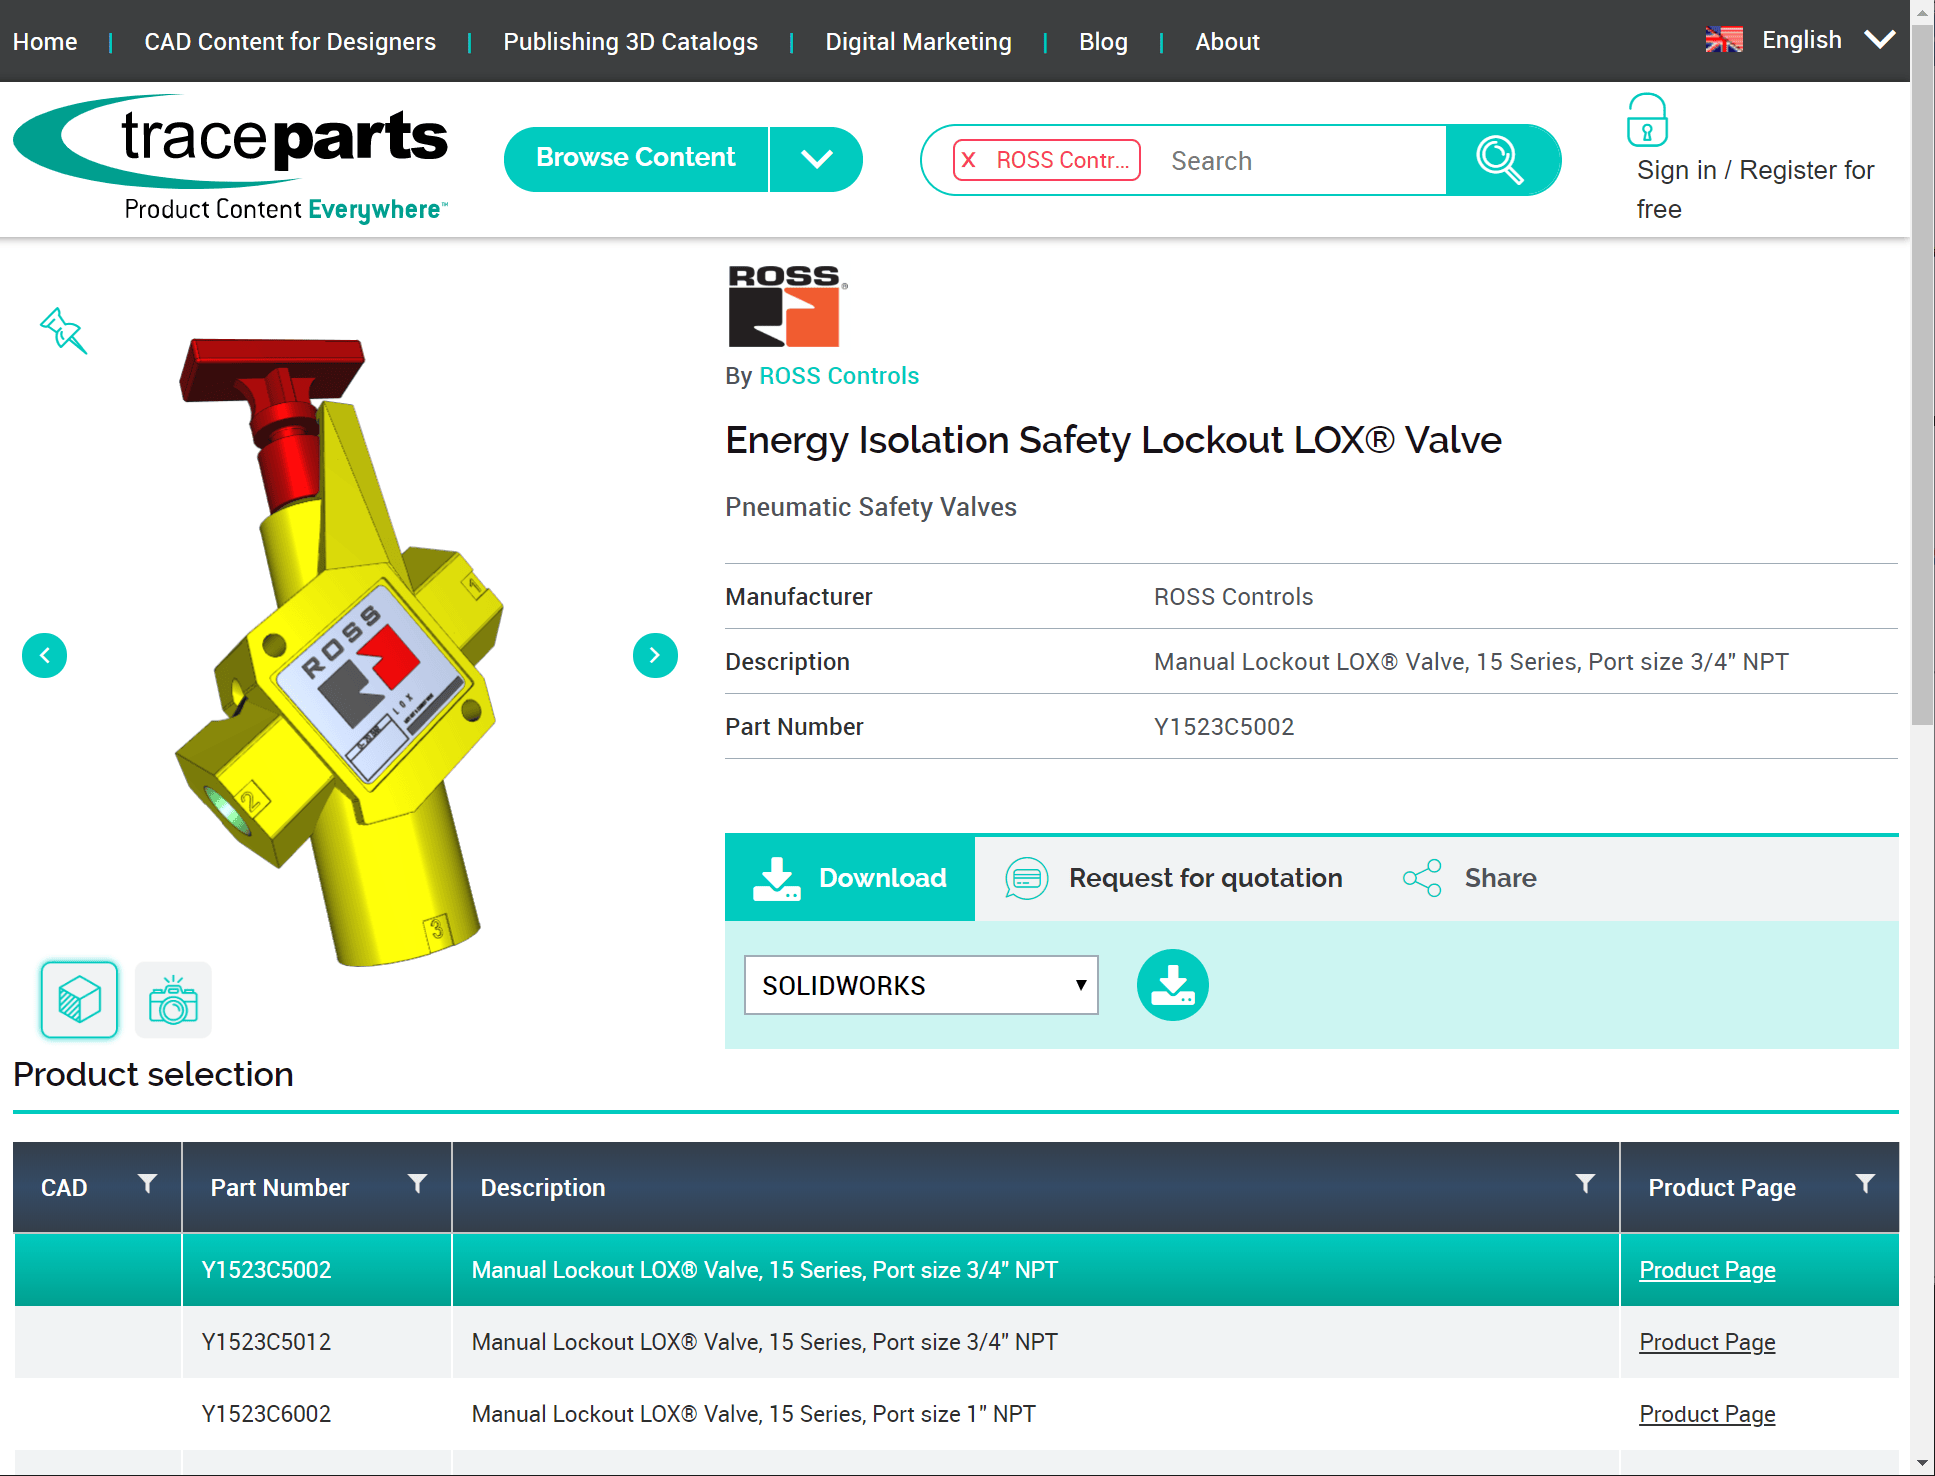Click the 'Pneumatic Safety Valves' subtitle text
1935x1476 pixels.
[x=871, y=507]
